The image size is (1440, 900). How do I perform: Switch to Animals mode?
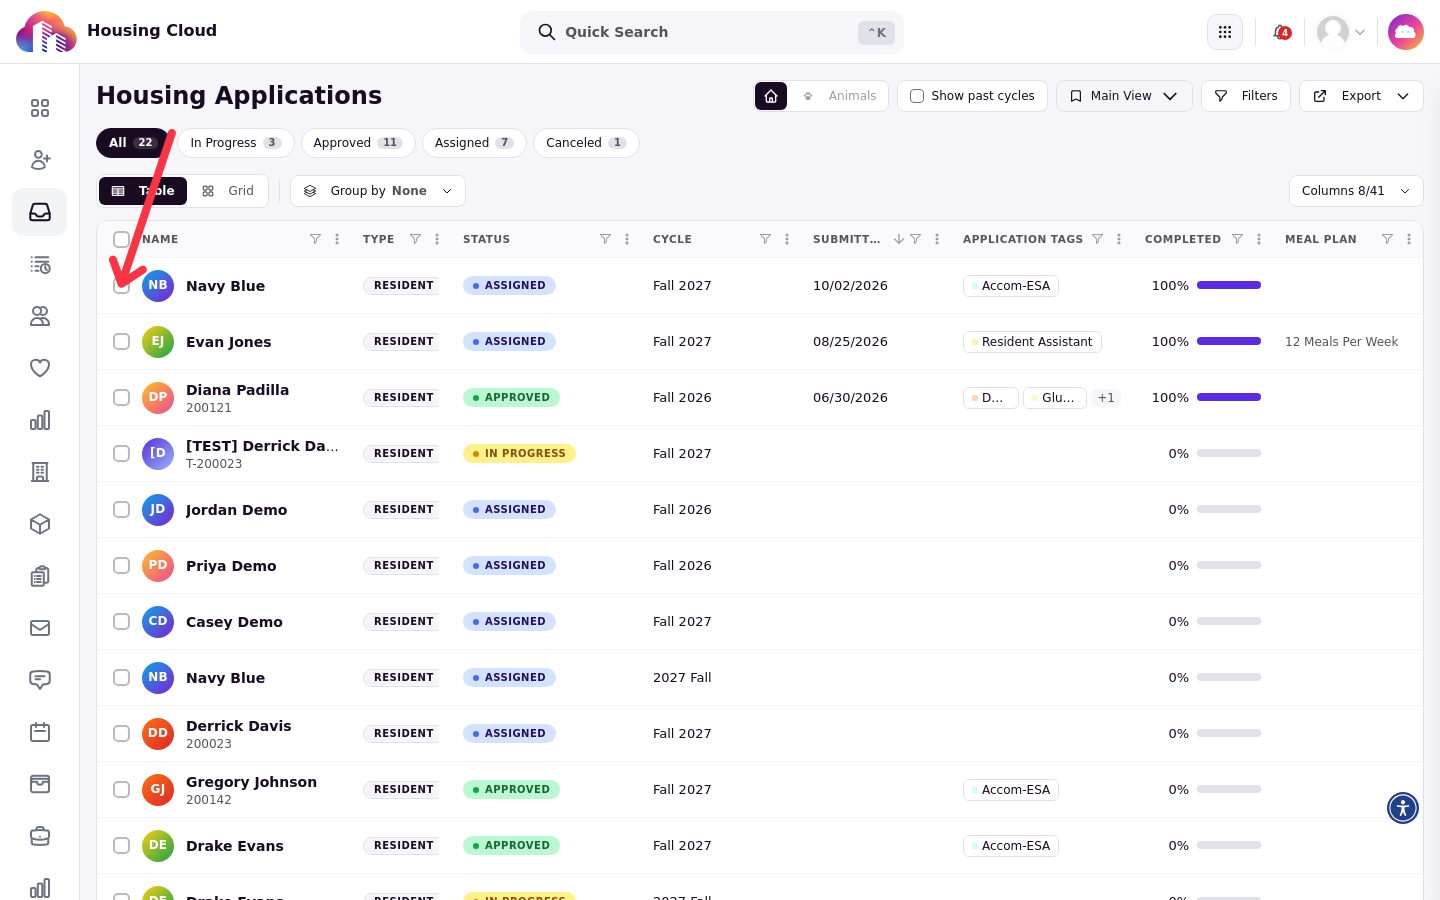click(x=839, y=96)
